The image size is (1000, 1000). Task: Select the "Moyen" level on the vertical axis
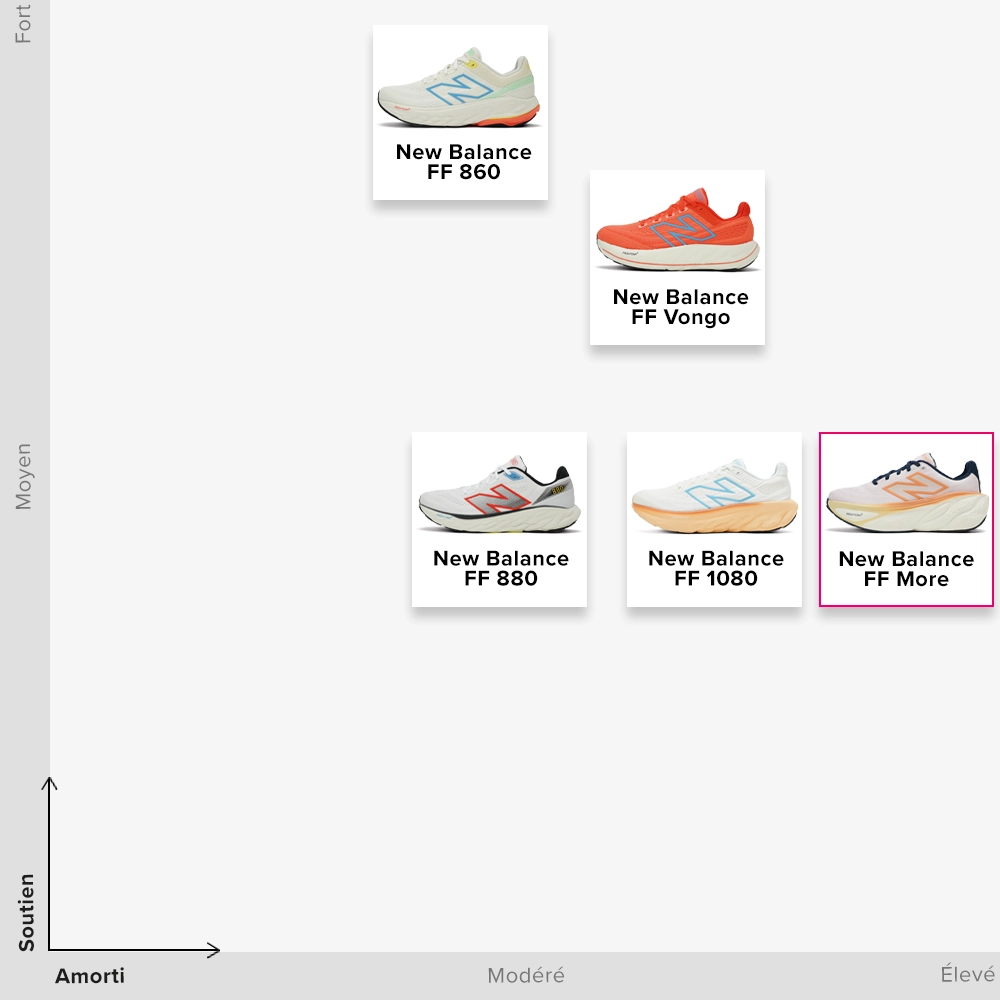(x=24, y=477)
